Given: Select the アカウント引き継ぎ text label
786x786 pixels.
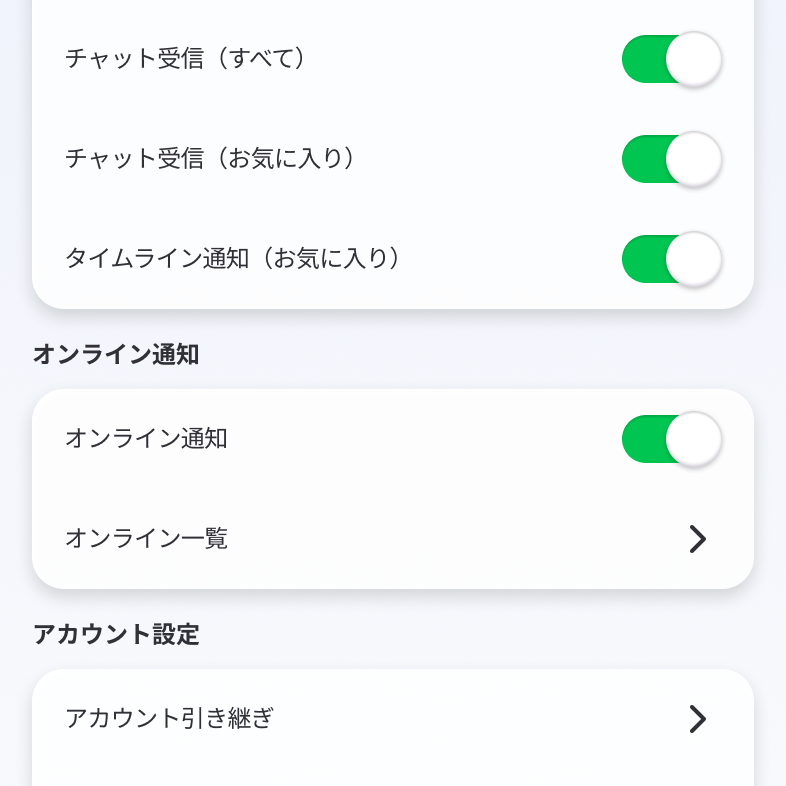Looking at the screenshot, I should point(169,719).
